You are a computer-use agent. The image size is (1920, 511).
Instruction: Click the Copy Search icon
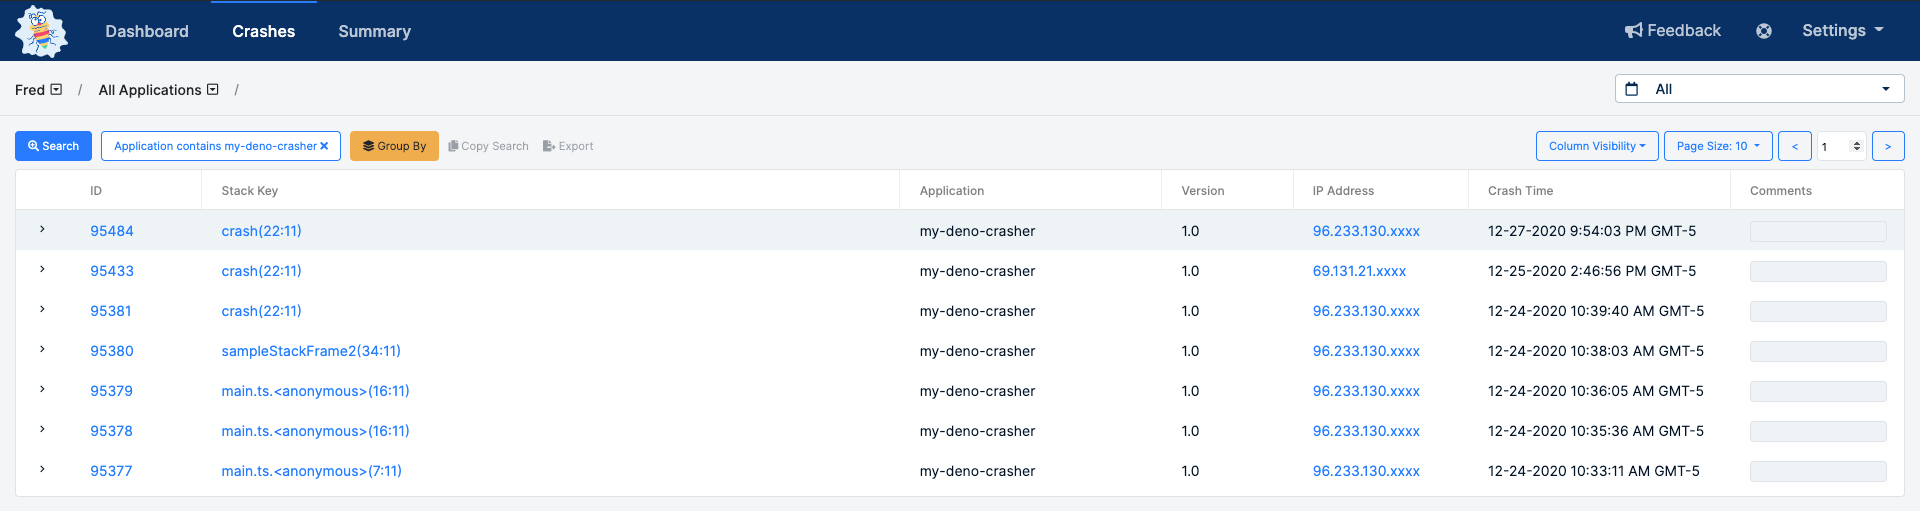[453, 146]
